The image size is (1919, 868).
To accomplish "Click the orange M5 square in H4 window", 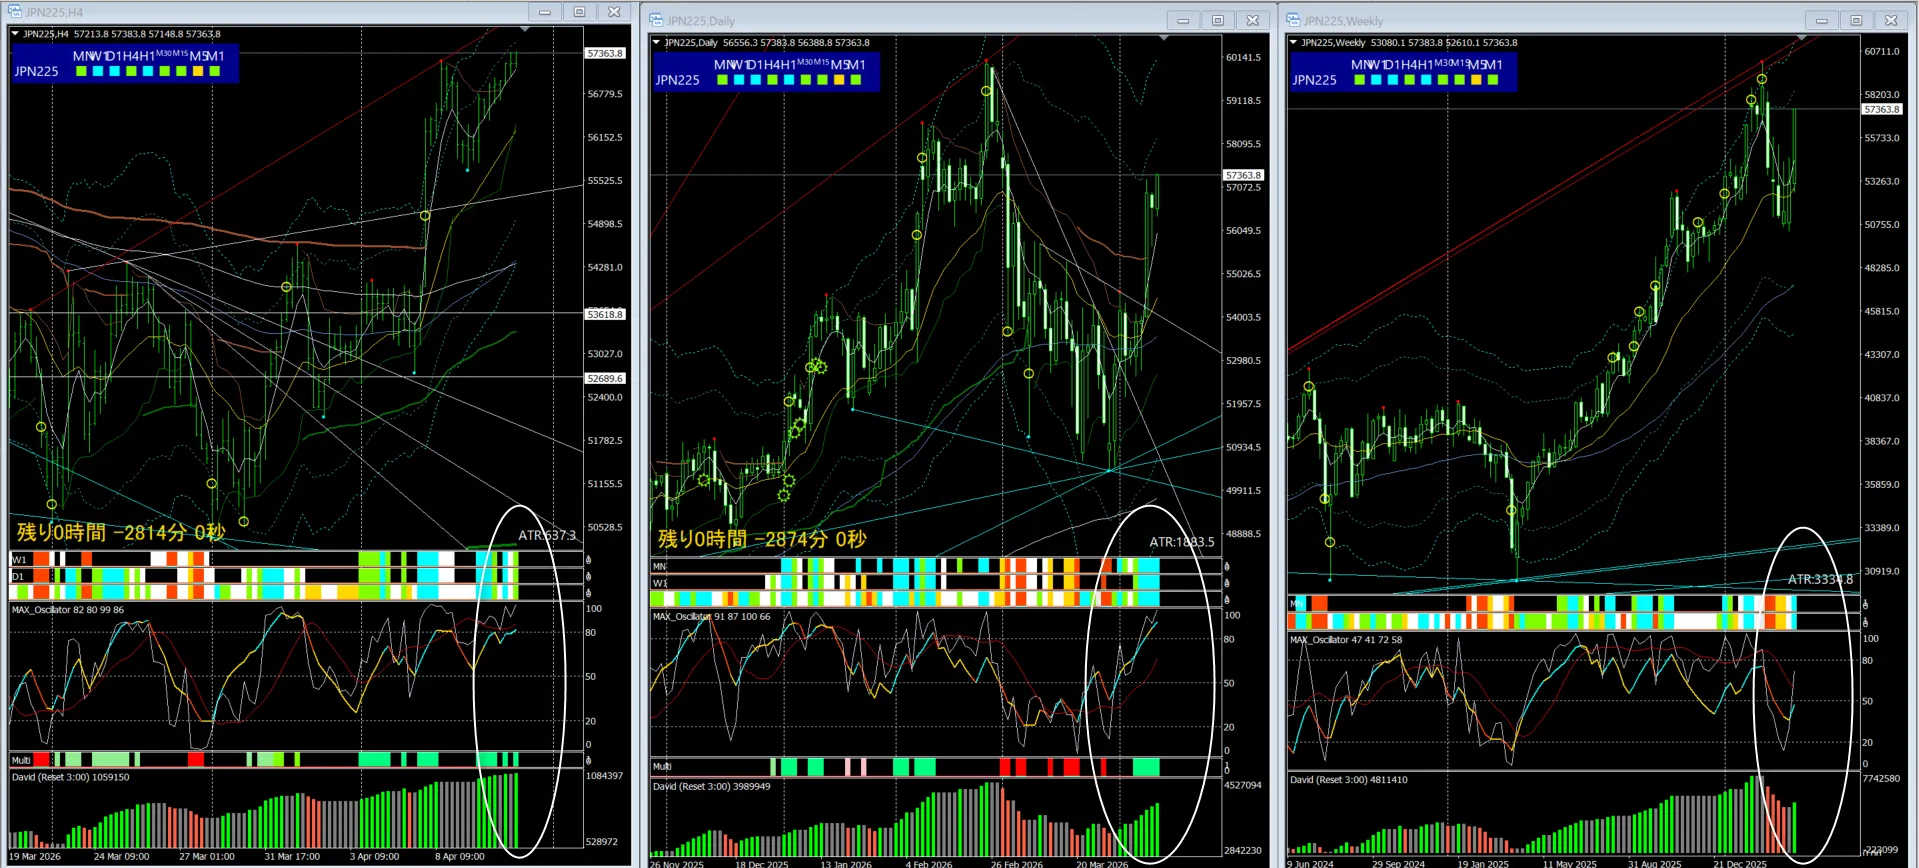I will coord(198,71).
